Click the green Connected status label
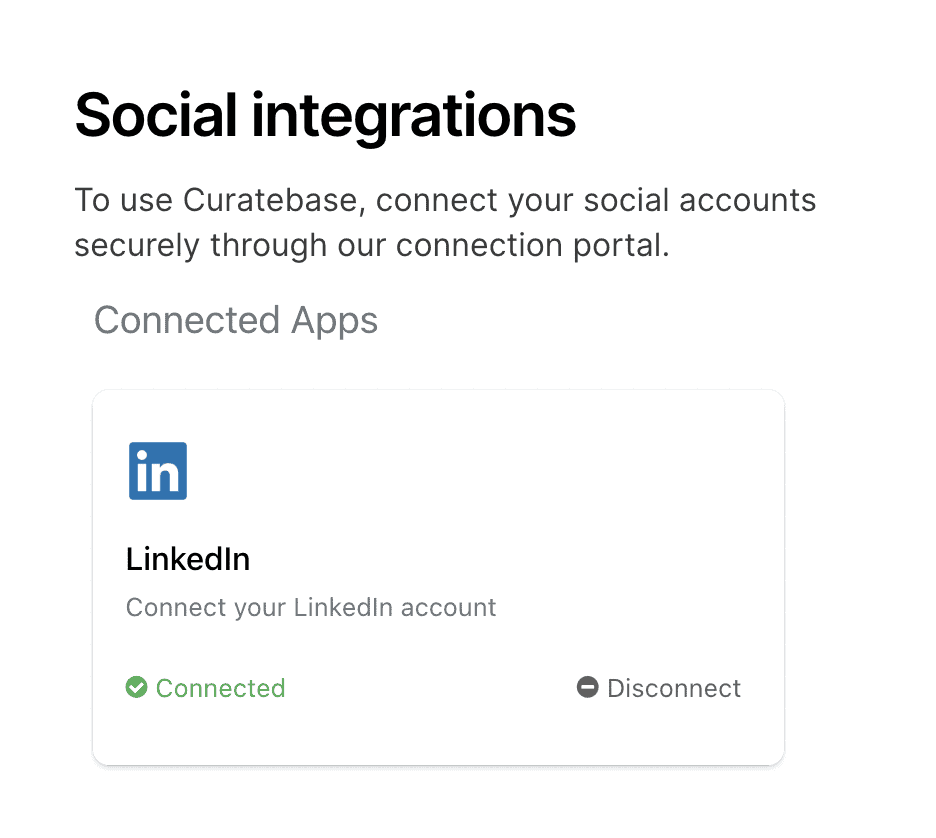Screen dimensions: 936x838 coord(220,688)
